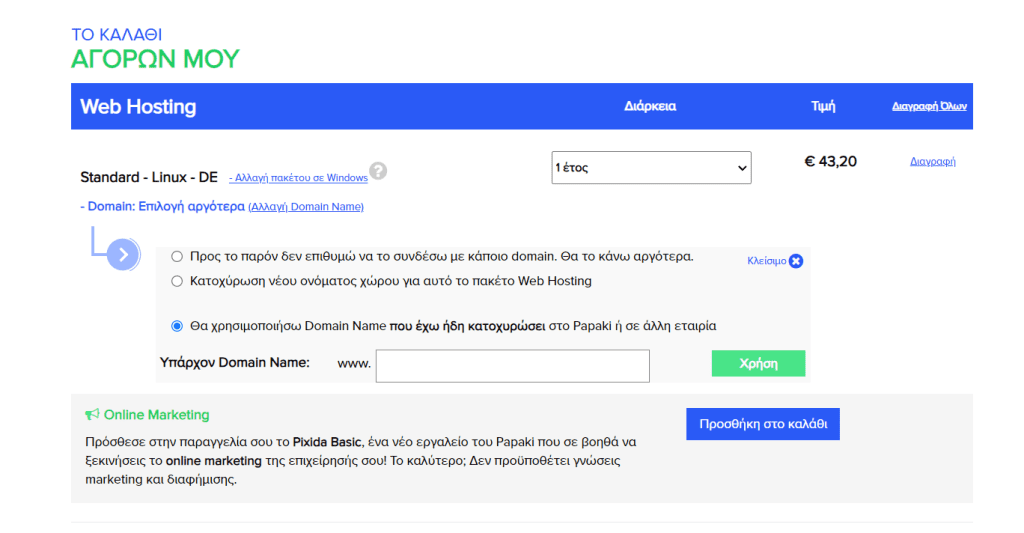
Task: Click the 'Κλείσιμο' text link
Action: point(766,261)
